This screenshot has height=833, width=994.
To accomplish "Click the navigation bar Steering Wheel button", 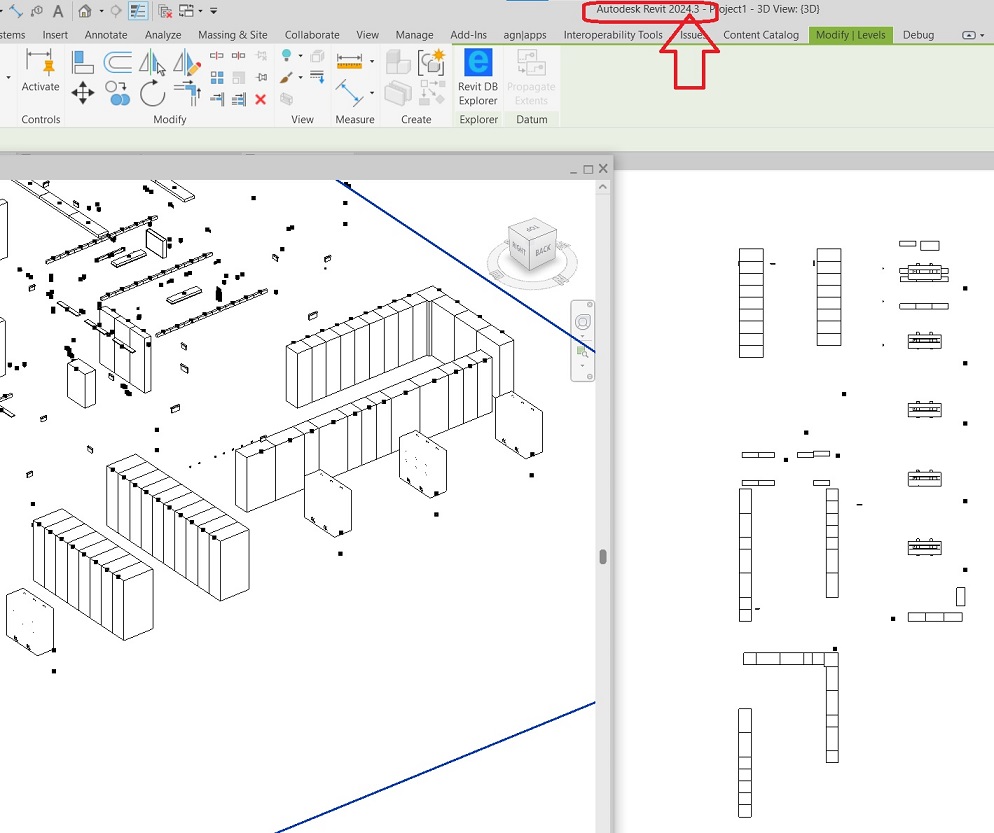I will 583,322.
